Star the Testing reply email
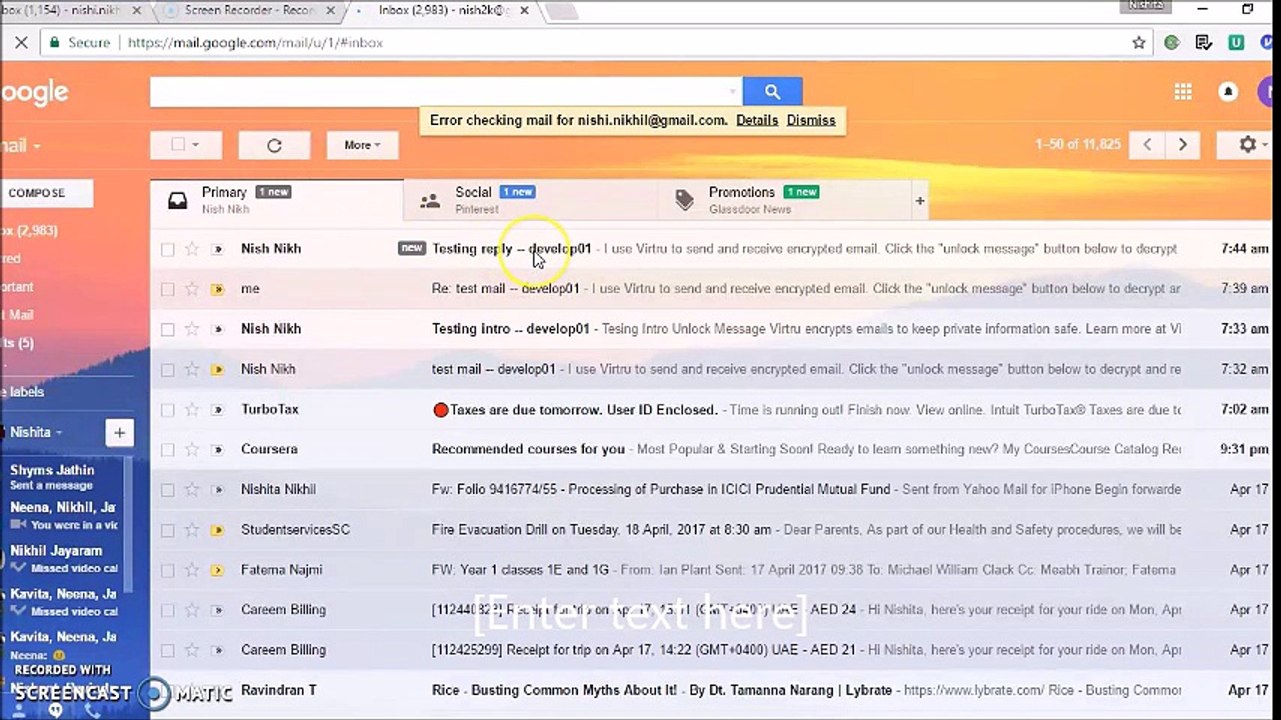The width and height of the screenshot is (1281, 720). pyautogui.click(x=192, y=249)
